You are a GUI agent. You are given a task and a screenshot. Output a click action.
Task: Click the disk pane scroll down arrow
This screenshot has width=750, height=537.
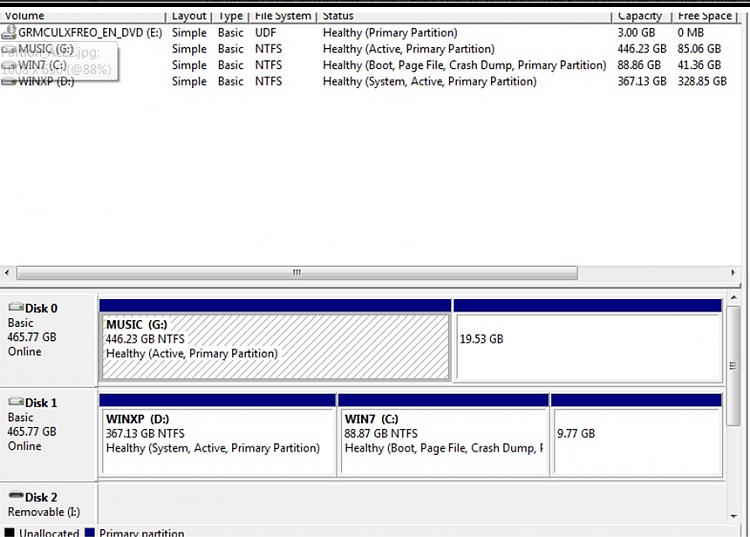(733, 516)
